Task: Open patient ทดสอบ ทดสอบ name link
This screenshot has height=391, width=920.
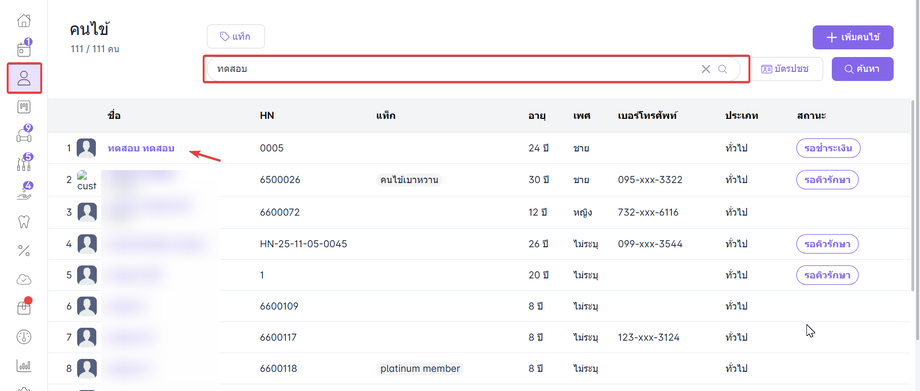Action: click(141, 149)
